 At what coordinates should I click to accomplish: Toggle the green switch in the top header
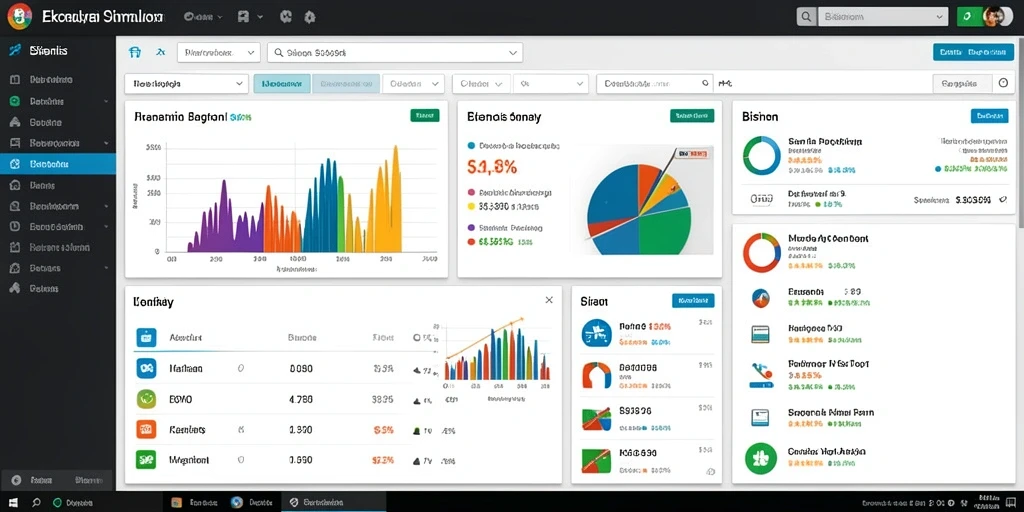[970, 17]
